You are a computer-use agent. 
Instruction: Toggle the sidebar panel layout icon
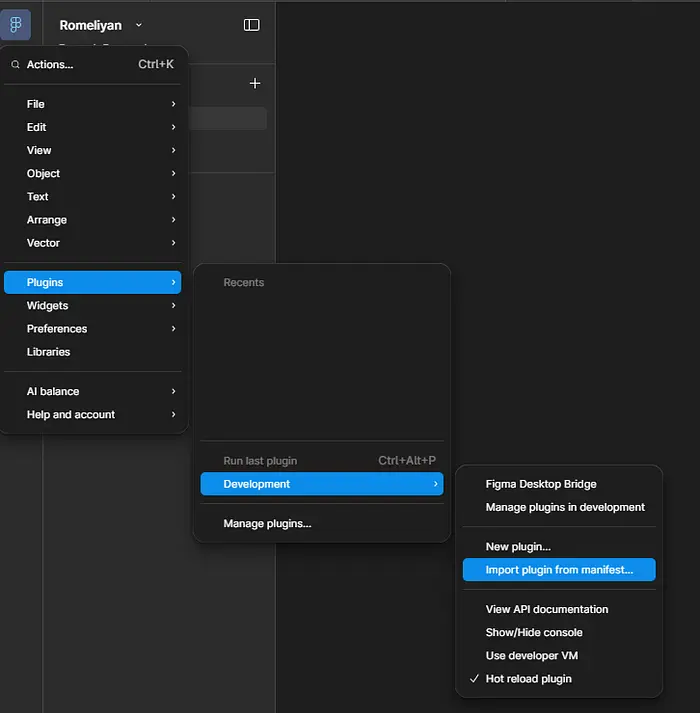click(252, 25)
